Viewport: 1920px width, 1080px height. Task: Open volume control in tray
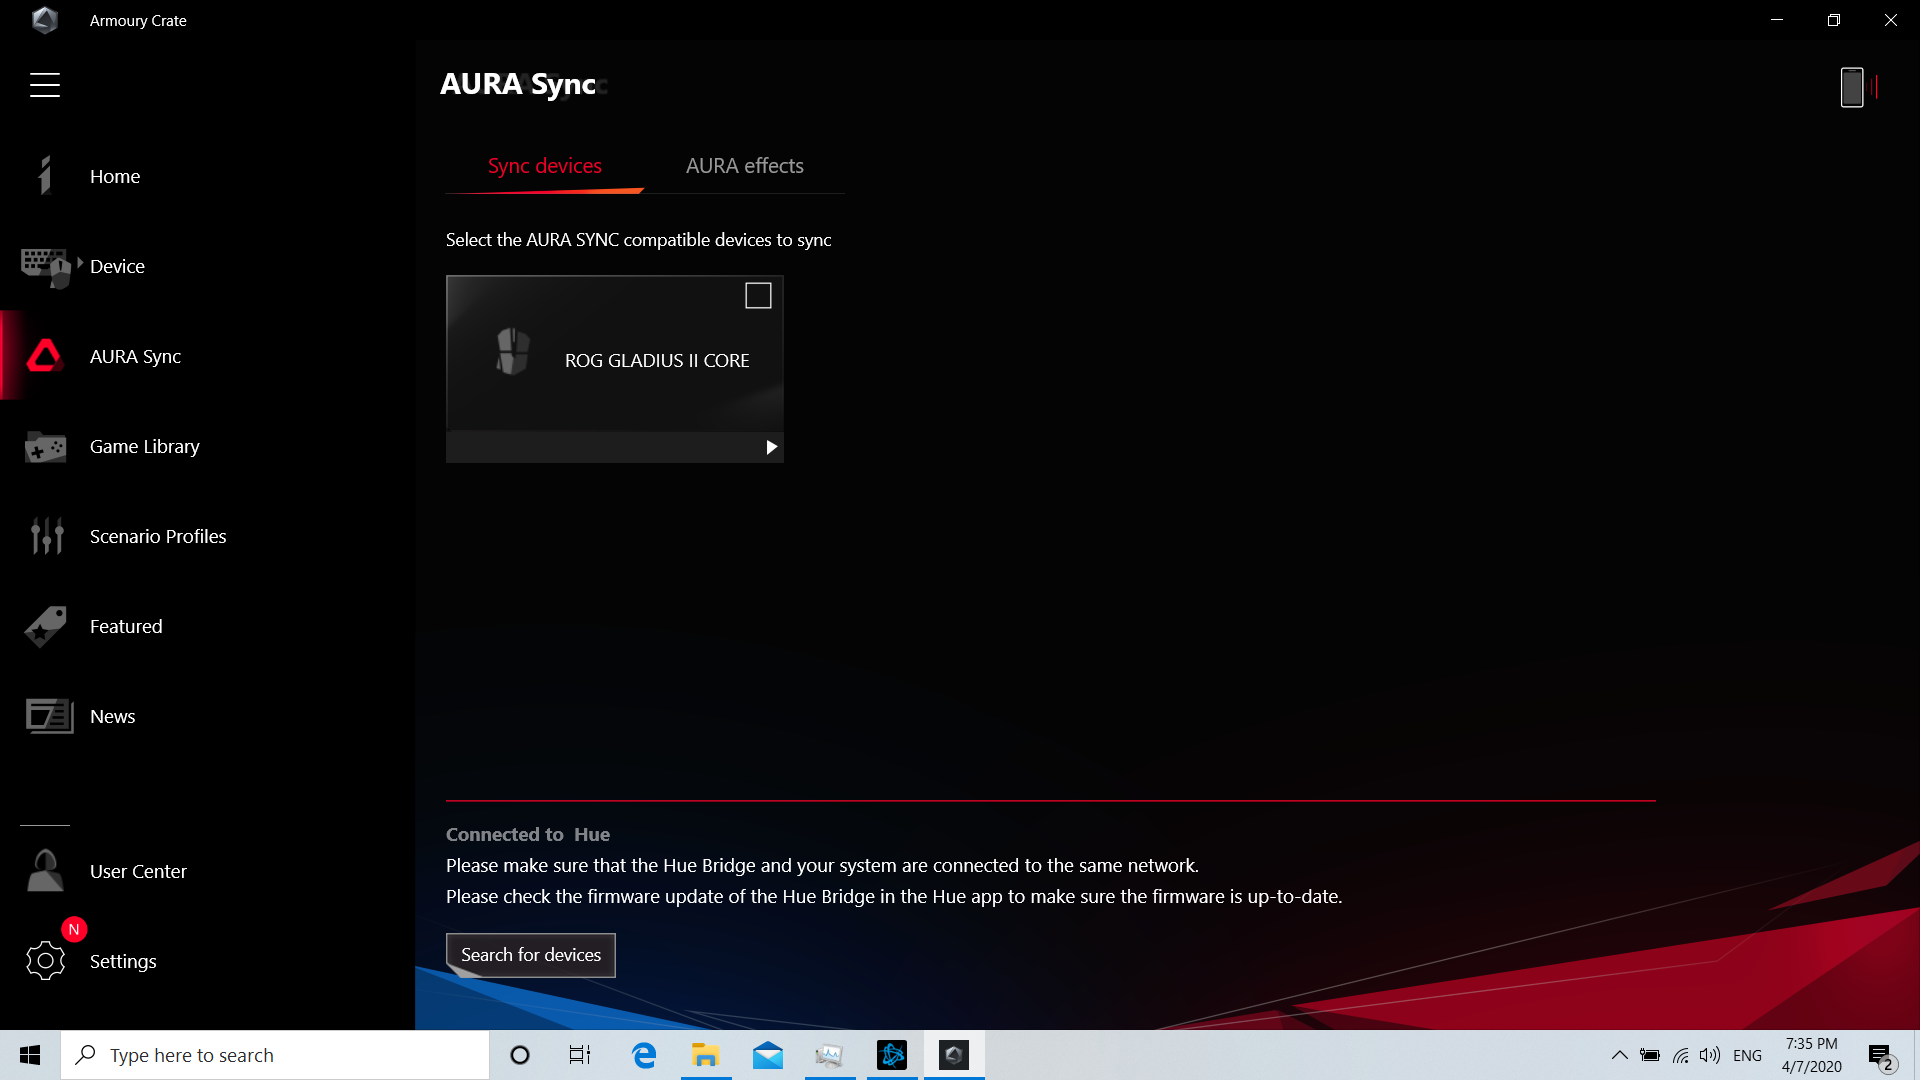click(1710, 1055)
